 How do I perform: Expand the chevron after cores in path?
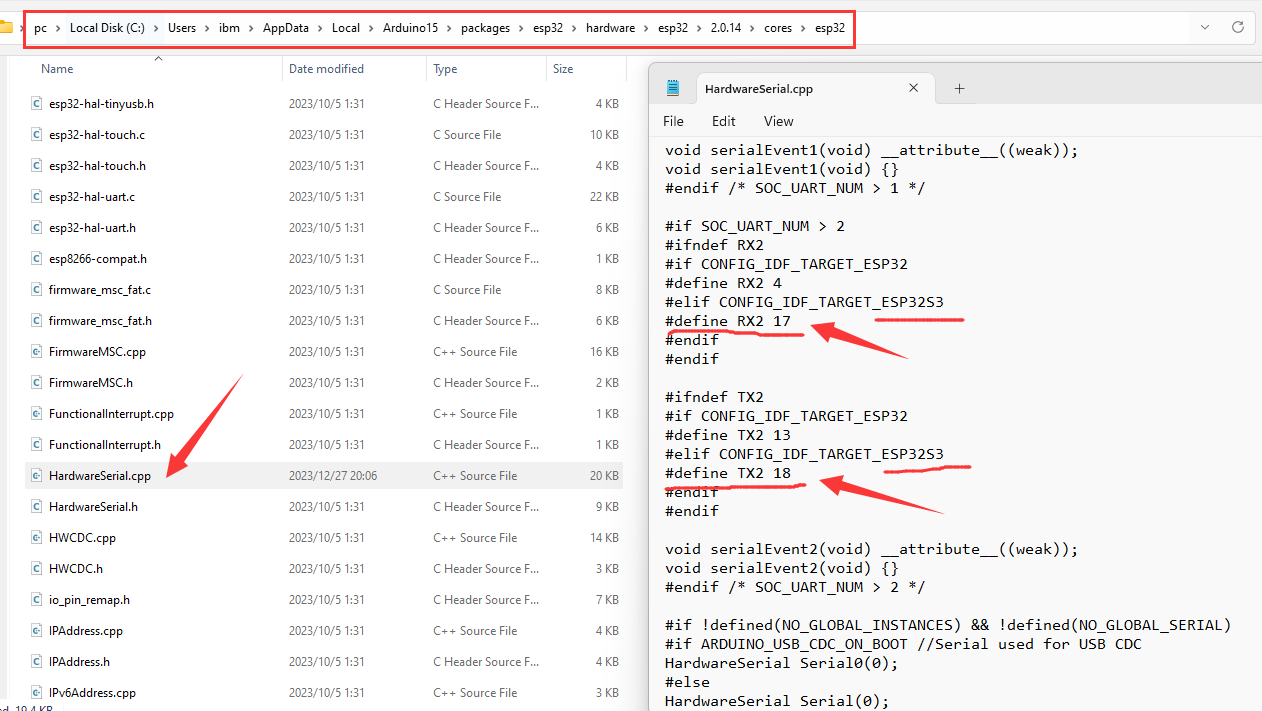coord(803,28)
